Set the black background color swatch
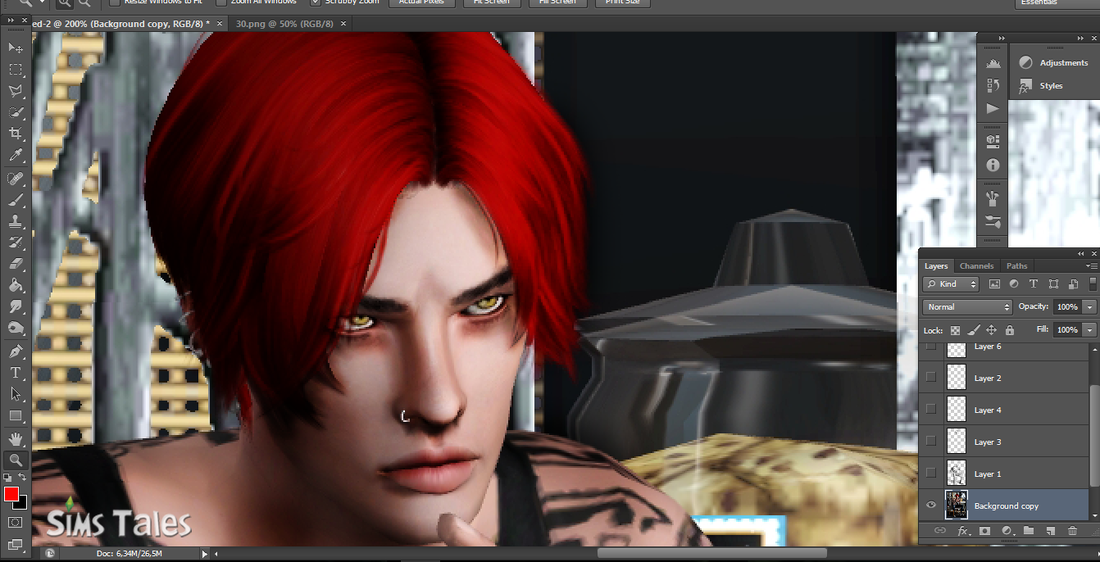 coord(22,504)
